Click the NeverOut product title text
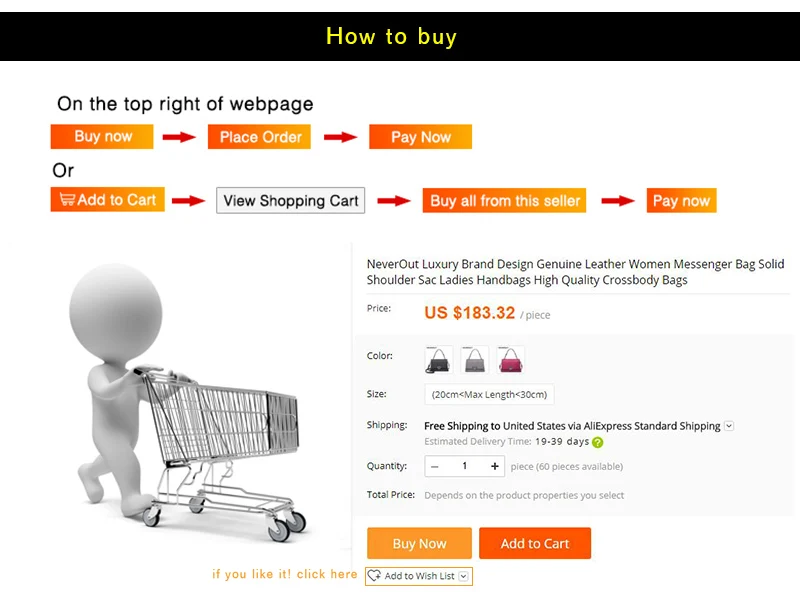The height and width of the screenshot is (605, 800). coord(576,272)
